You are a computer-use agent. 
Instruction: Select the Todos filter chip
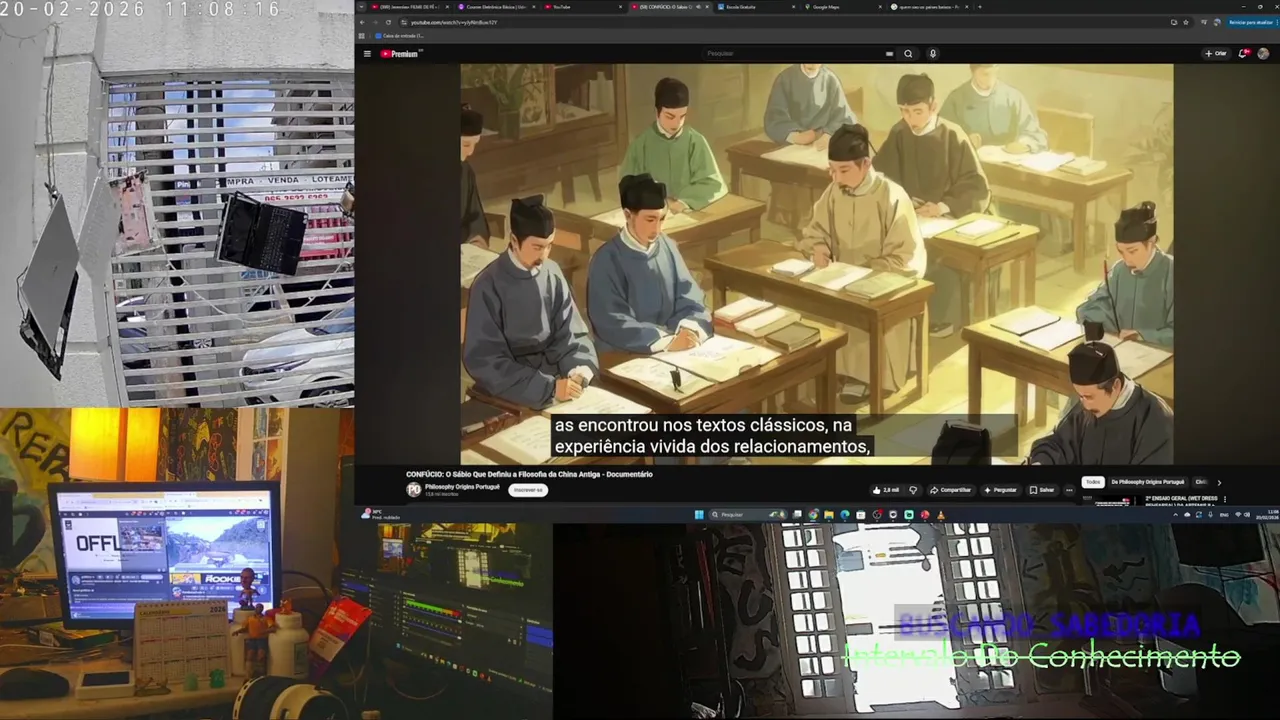[1093, 482]
